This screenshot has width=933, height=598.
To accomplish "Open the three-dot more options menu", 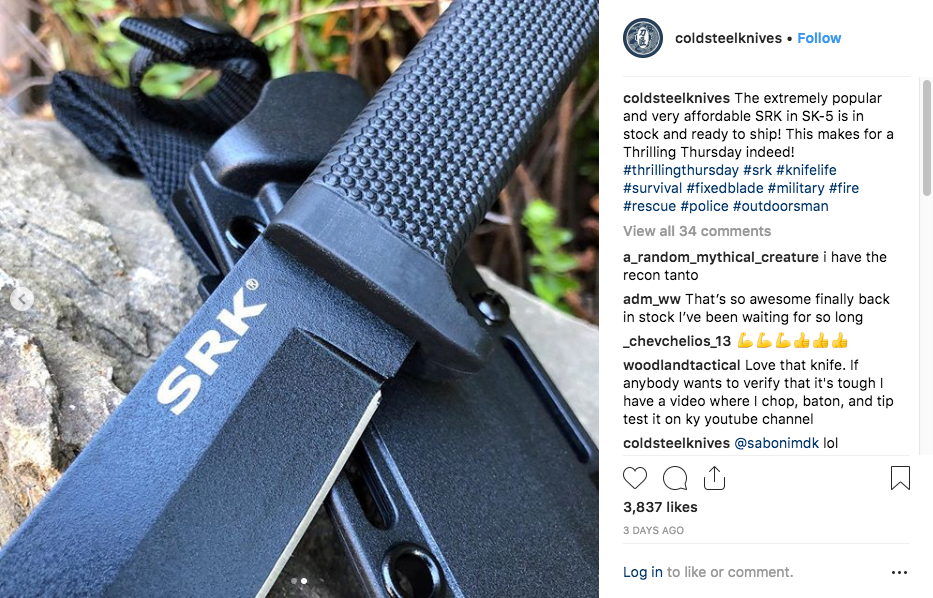I will coord(899,572).
